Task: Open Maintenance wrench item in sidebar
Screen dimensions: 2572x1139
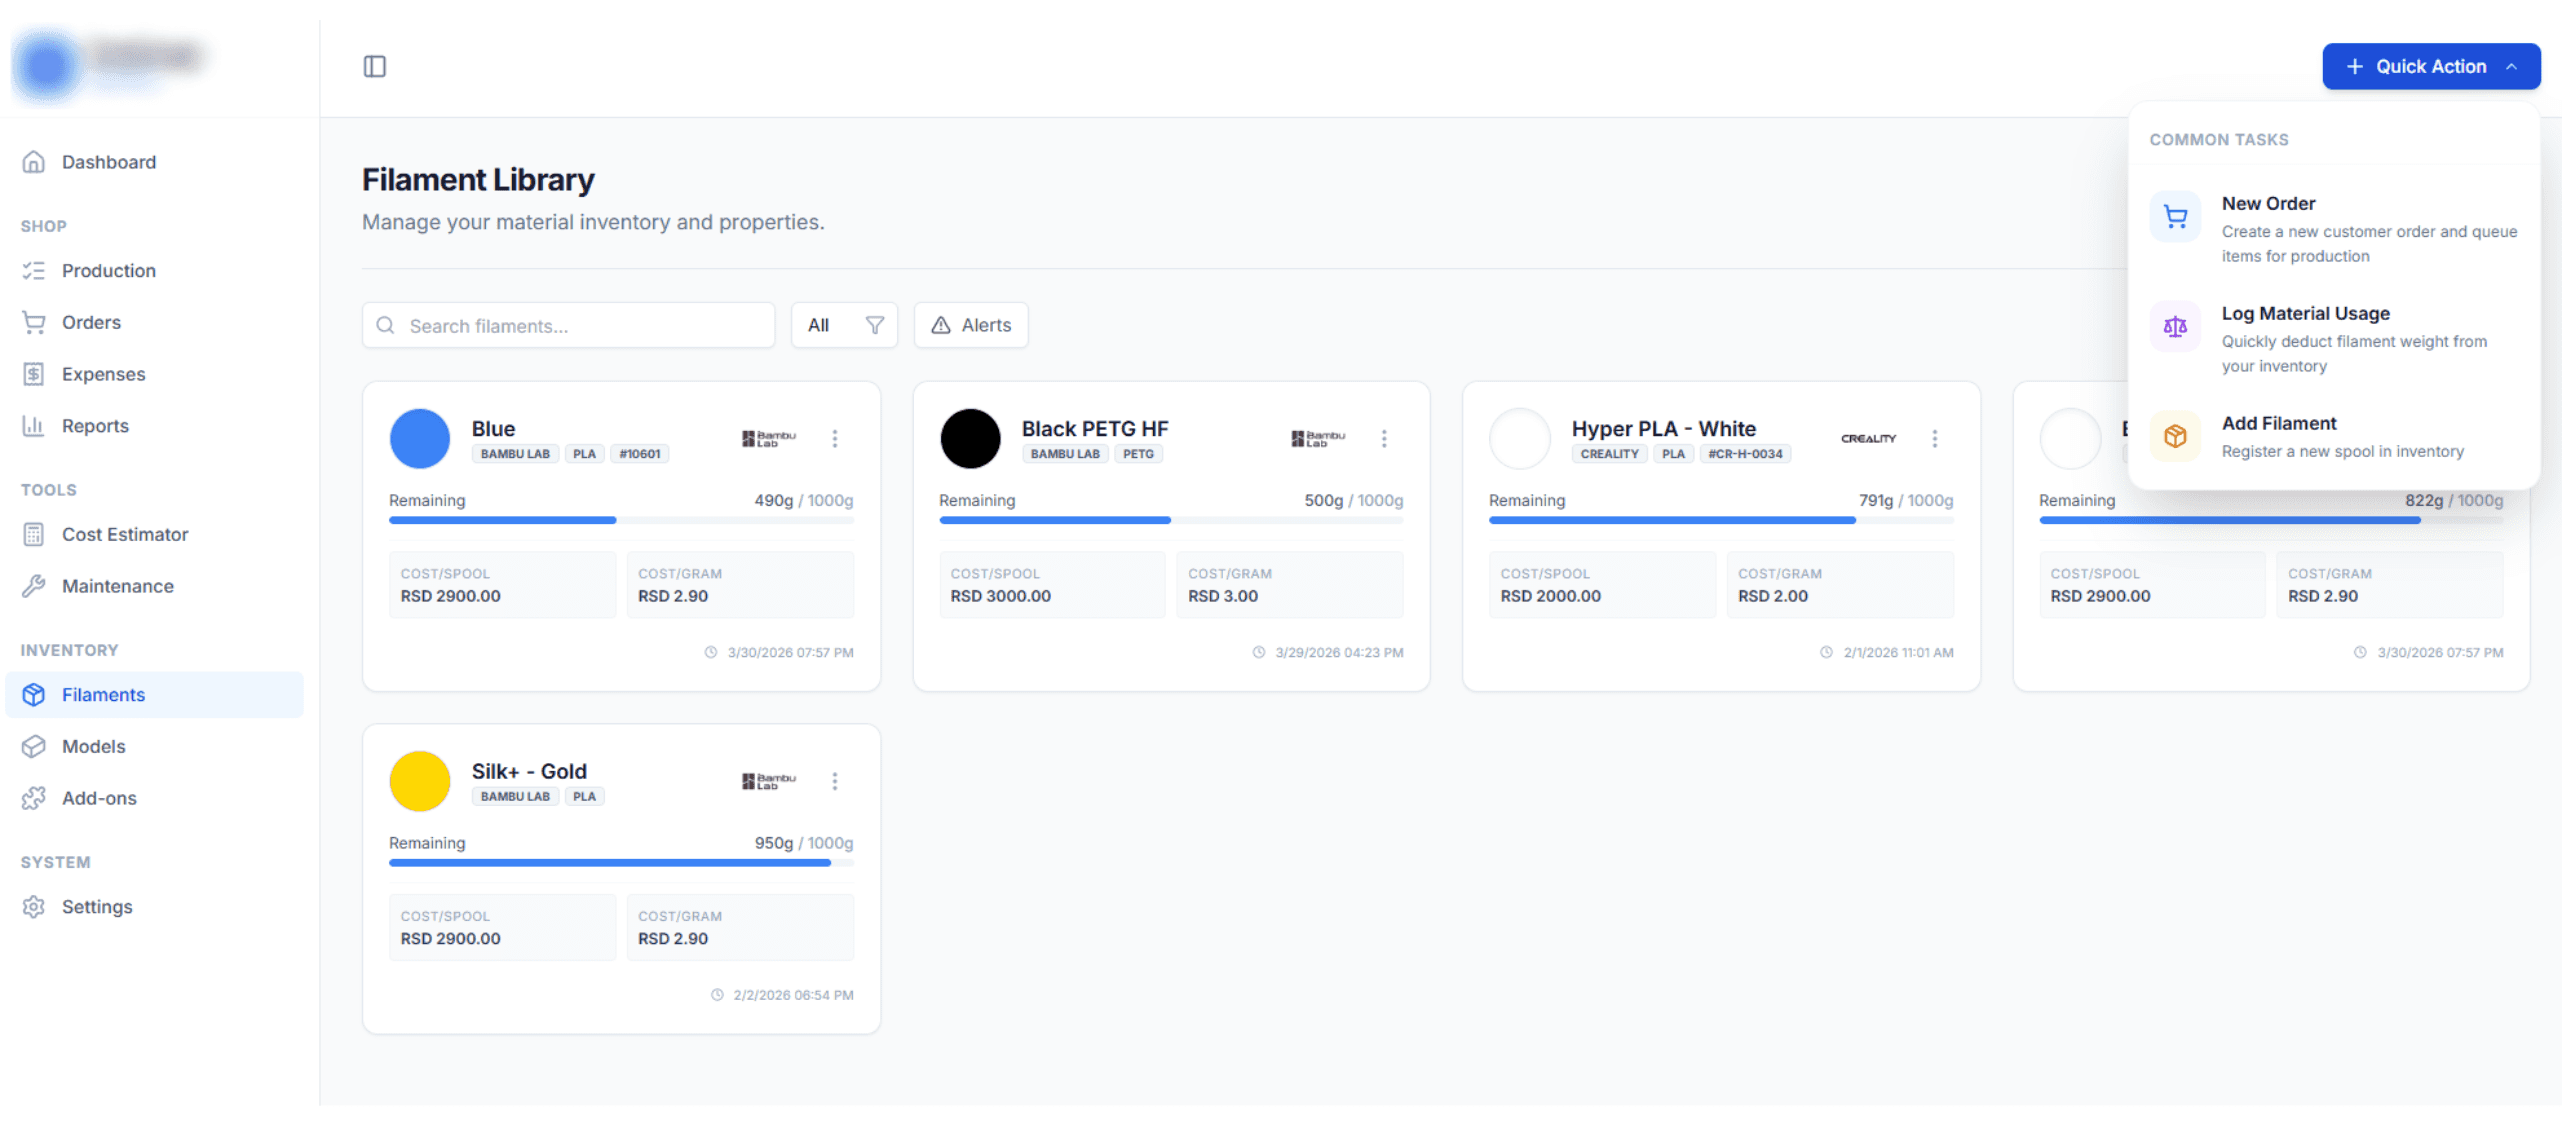Action: [x=117, y=586]
